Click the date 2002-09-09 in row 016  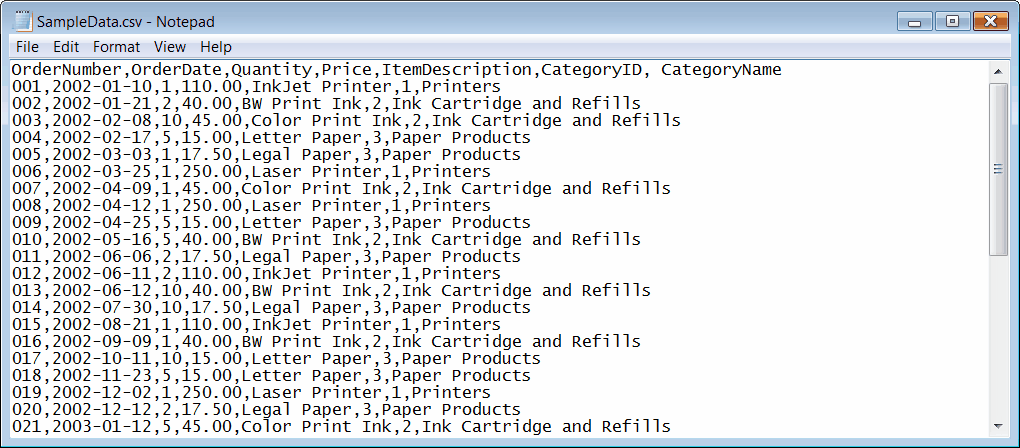click(101, 341)
